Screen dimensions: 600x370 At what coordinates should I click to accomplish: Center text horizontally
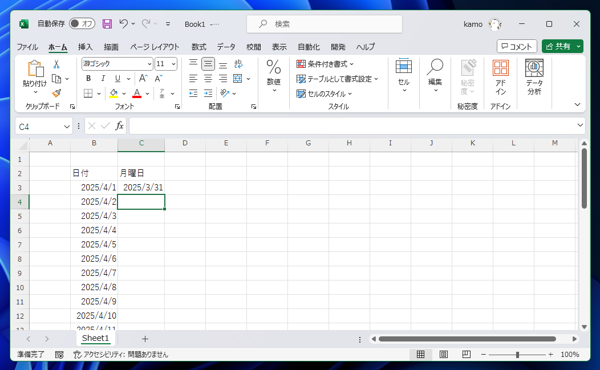(208, 78)
